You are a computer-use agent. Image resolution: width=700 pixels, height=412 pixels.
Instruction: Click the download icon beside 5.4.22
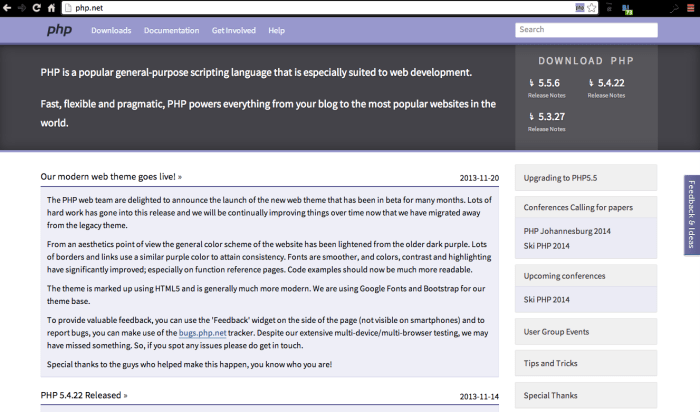pos(591,83)
